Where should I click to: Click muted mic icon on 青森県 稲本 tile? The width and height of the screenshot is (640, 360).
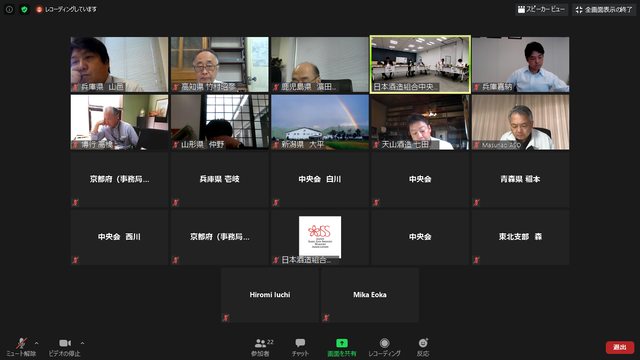click(476, 202)
